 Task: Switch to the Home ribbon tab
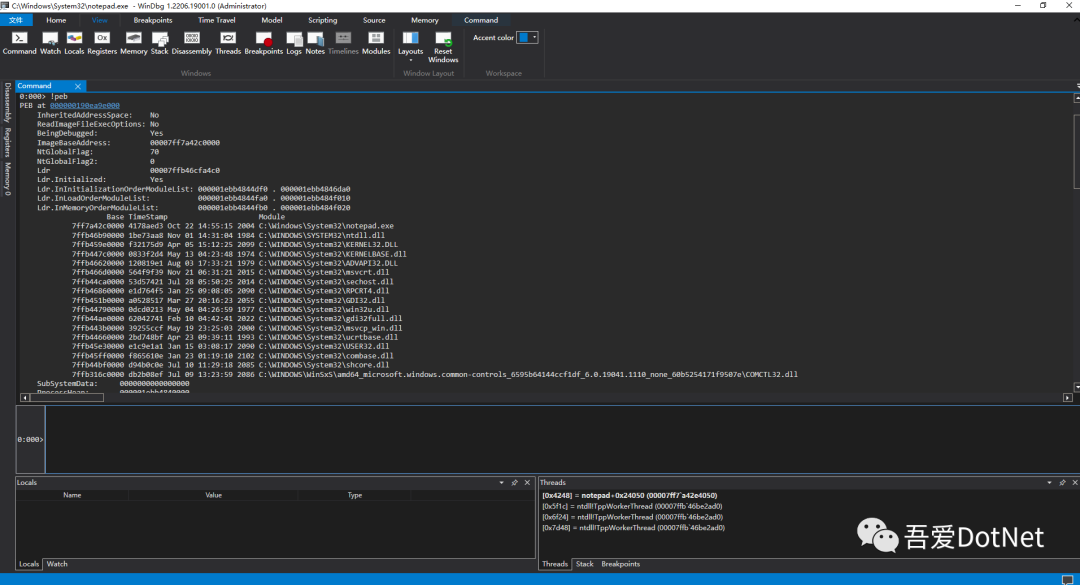coord(56,20)
